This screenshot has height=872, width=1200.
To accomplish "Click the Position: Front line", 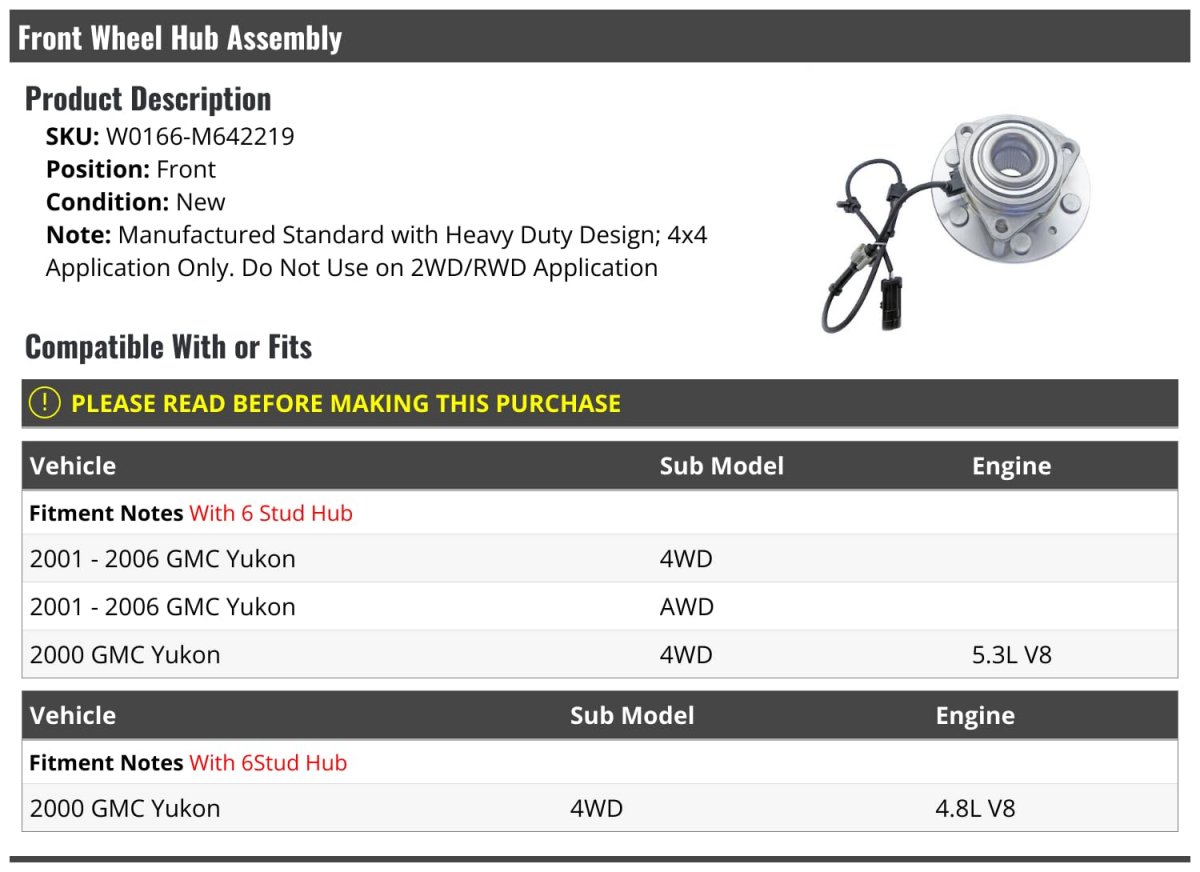I will tap(131, 169).
